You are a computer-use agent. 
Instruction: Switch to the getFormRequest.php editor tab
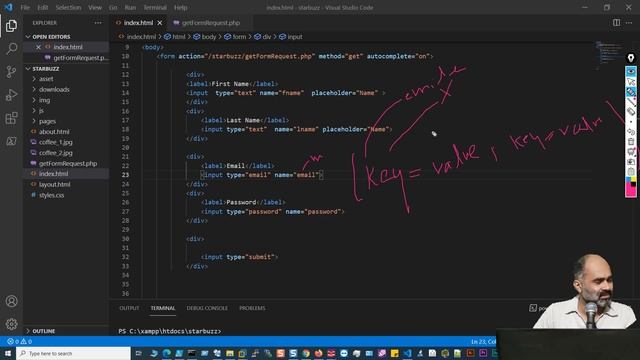pyautogui.click(x=211, y=23)
